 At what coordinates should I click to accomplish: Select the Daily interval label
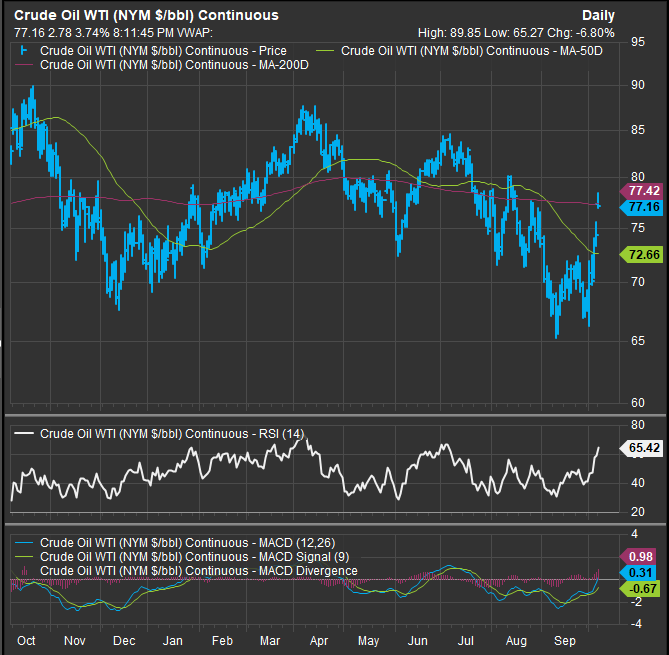(599, 16)
